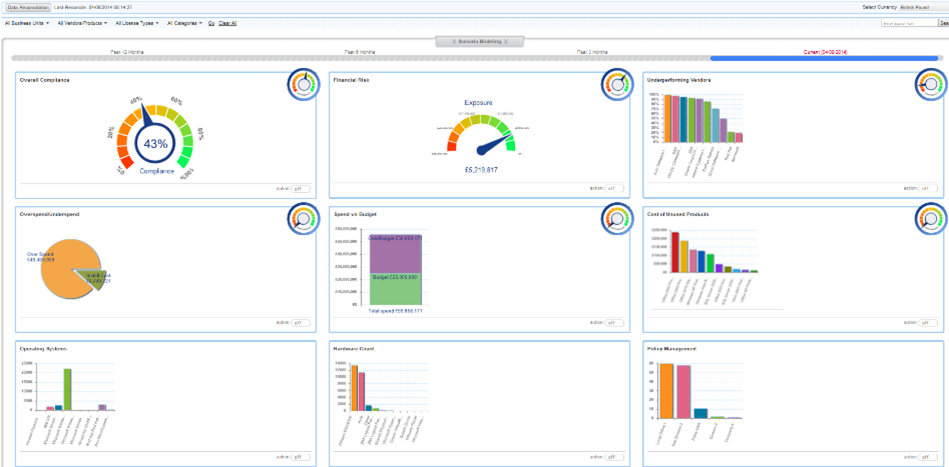Click the Clear All link
Viewport: 949px width, 467px height.
click(229, 22)
